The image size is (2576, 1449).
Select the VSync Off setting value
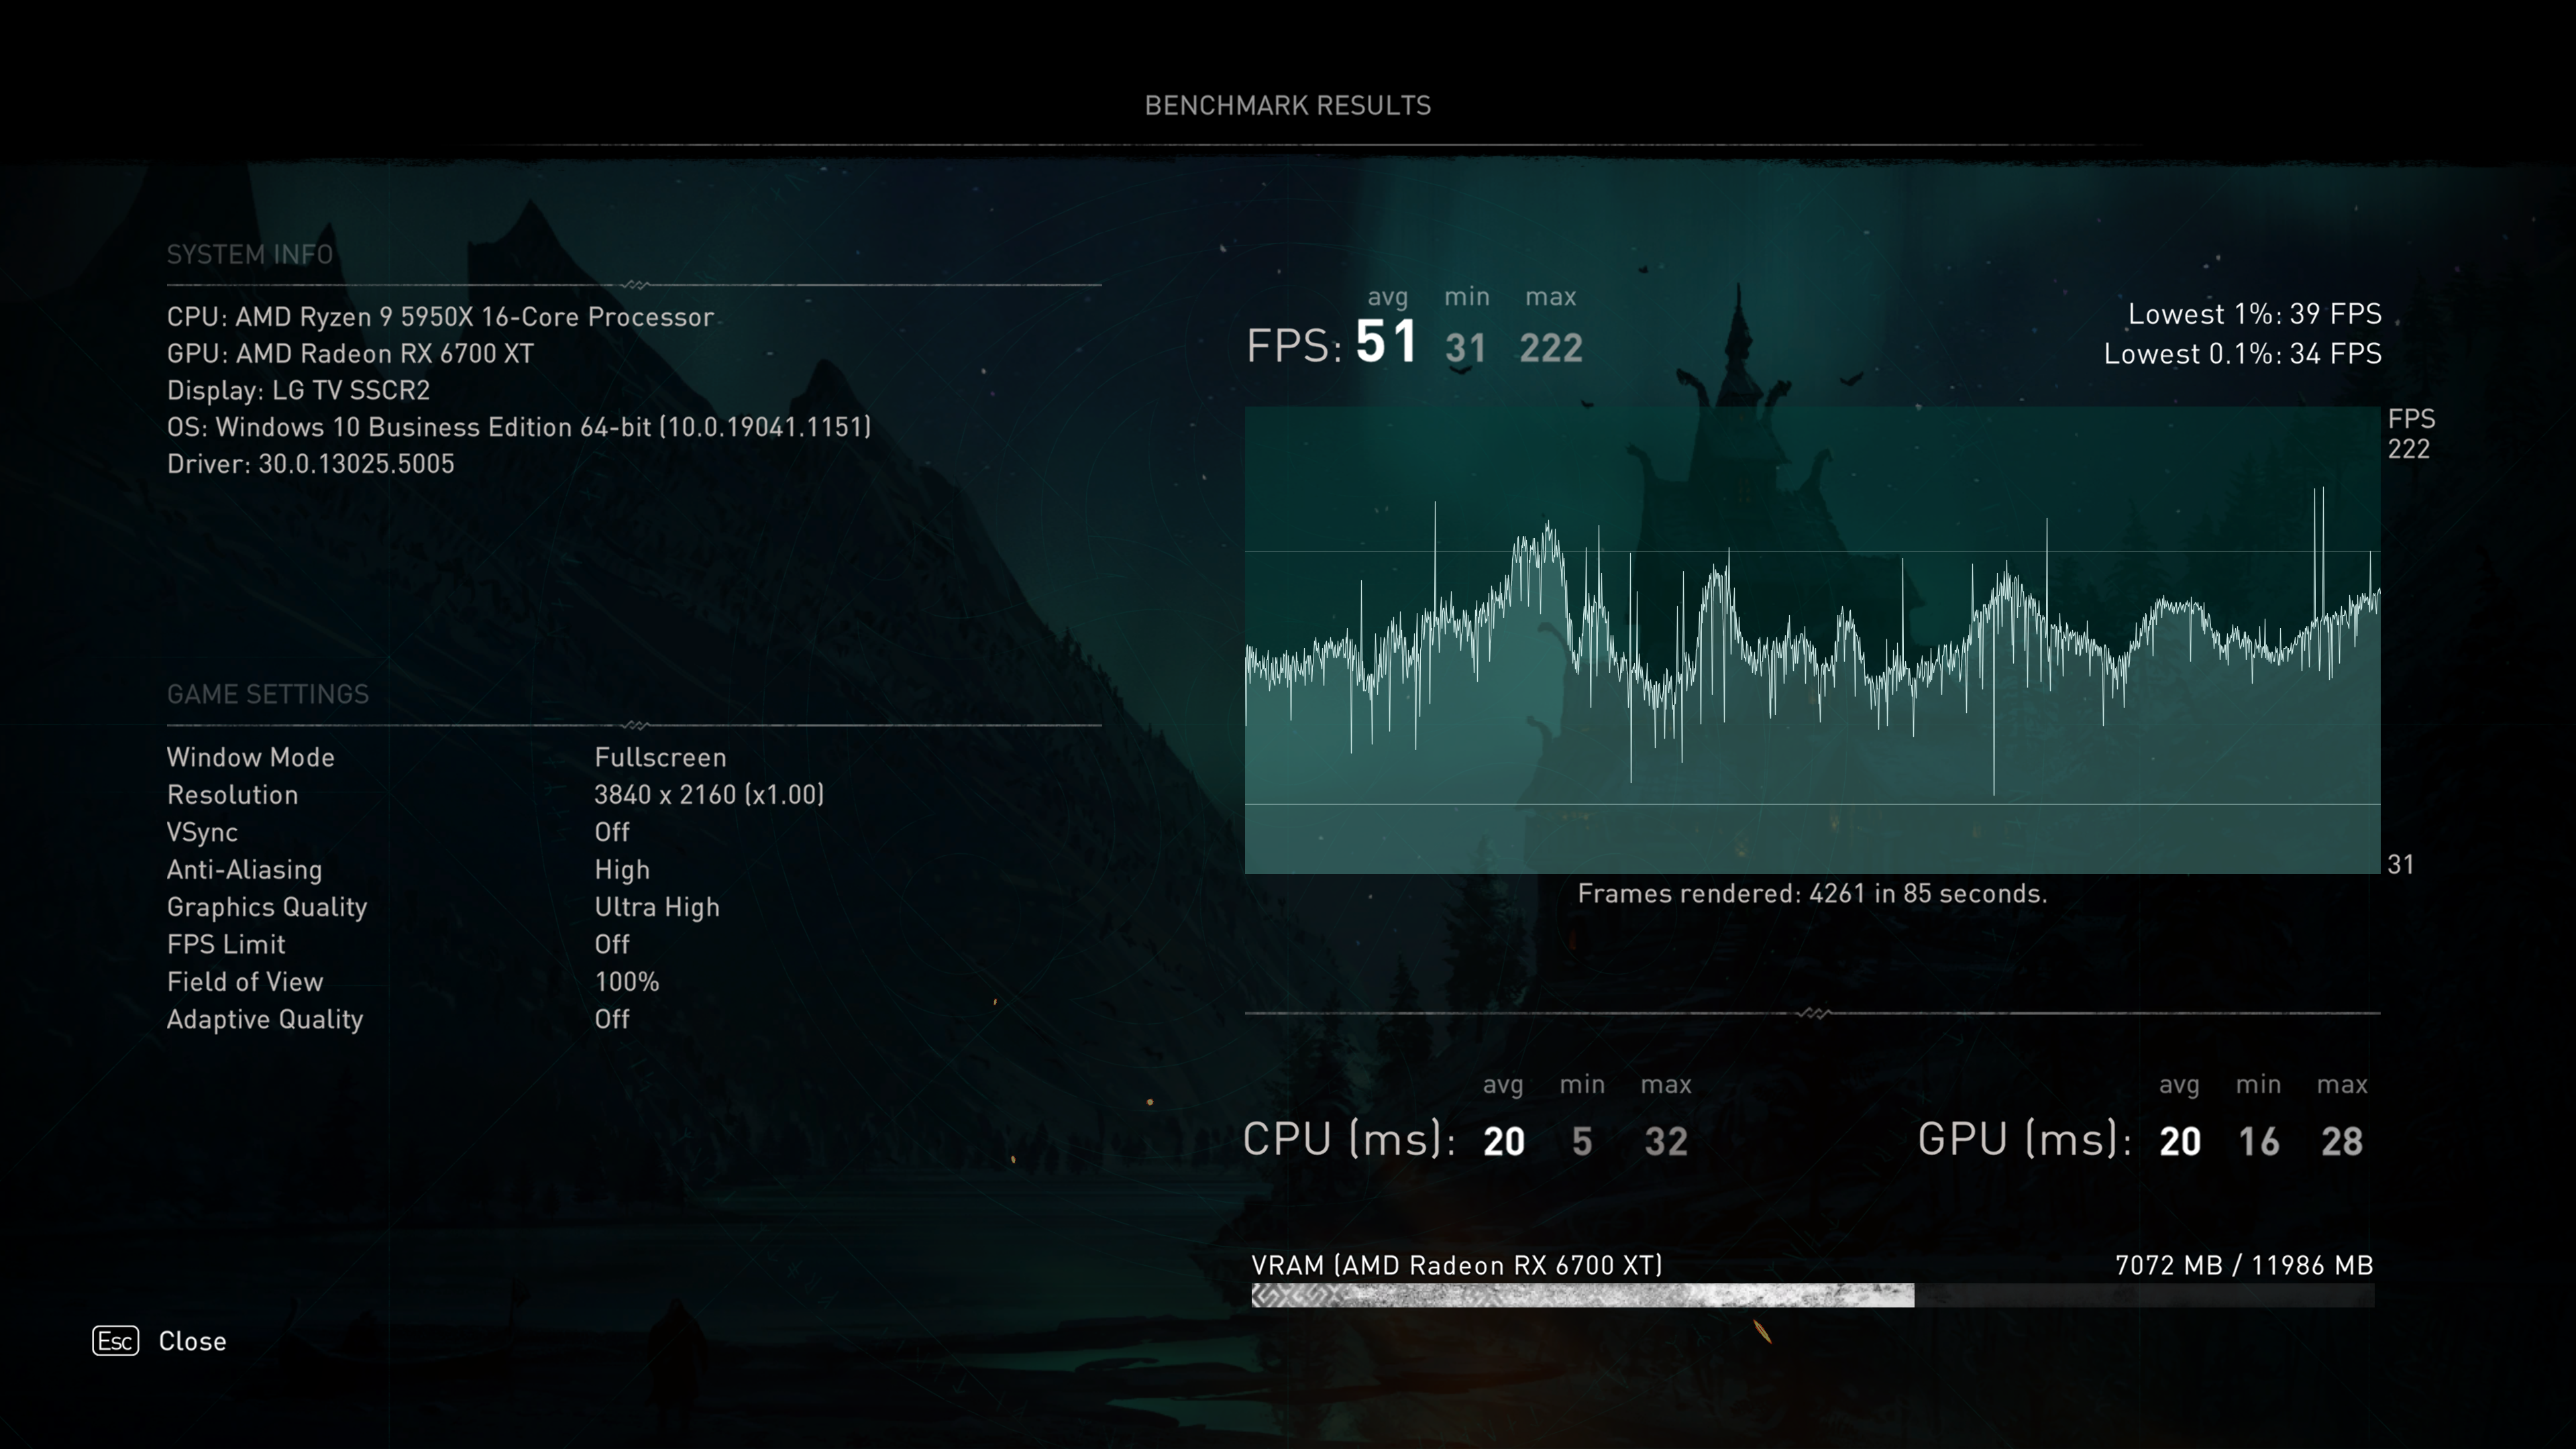click(612, 832)
